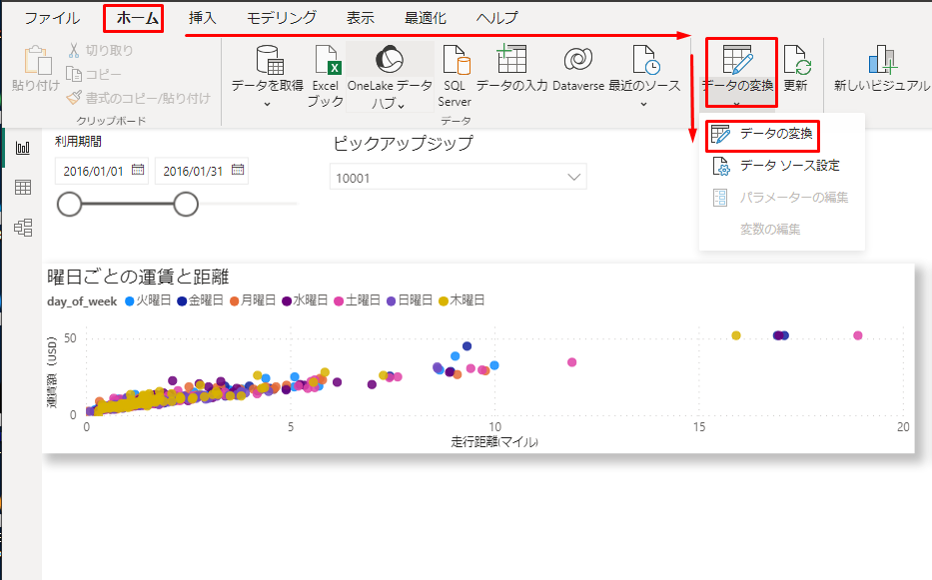932x580 pixels.
Task: Click the SQL Server source icon
Action: coord(454,64)
